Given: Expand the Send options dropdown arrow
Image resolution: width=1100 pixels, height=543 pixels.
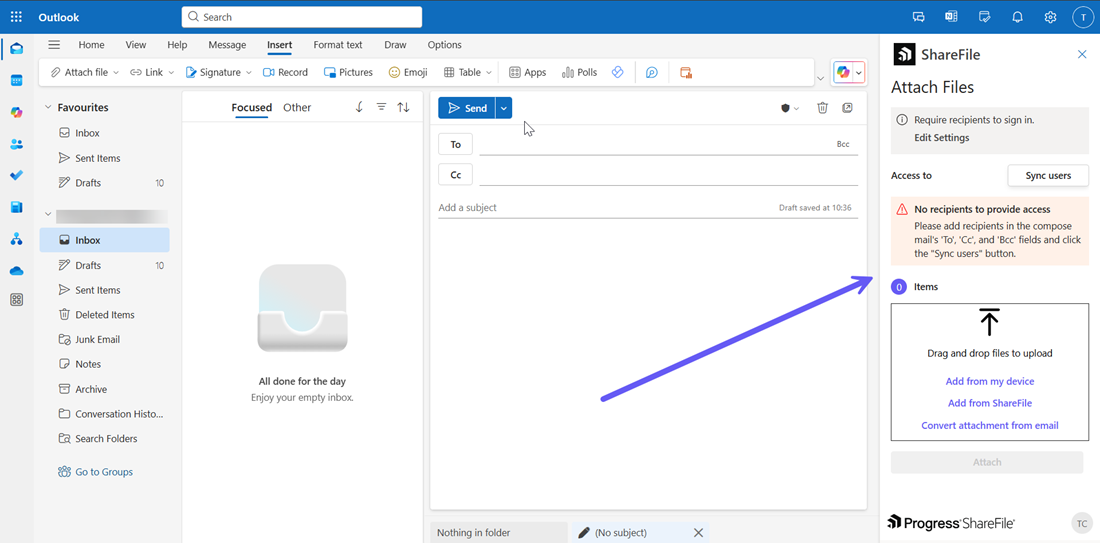Looking at the screenshot, I should tap(504, 108).
